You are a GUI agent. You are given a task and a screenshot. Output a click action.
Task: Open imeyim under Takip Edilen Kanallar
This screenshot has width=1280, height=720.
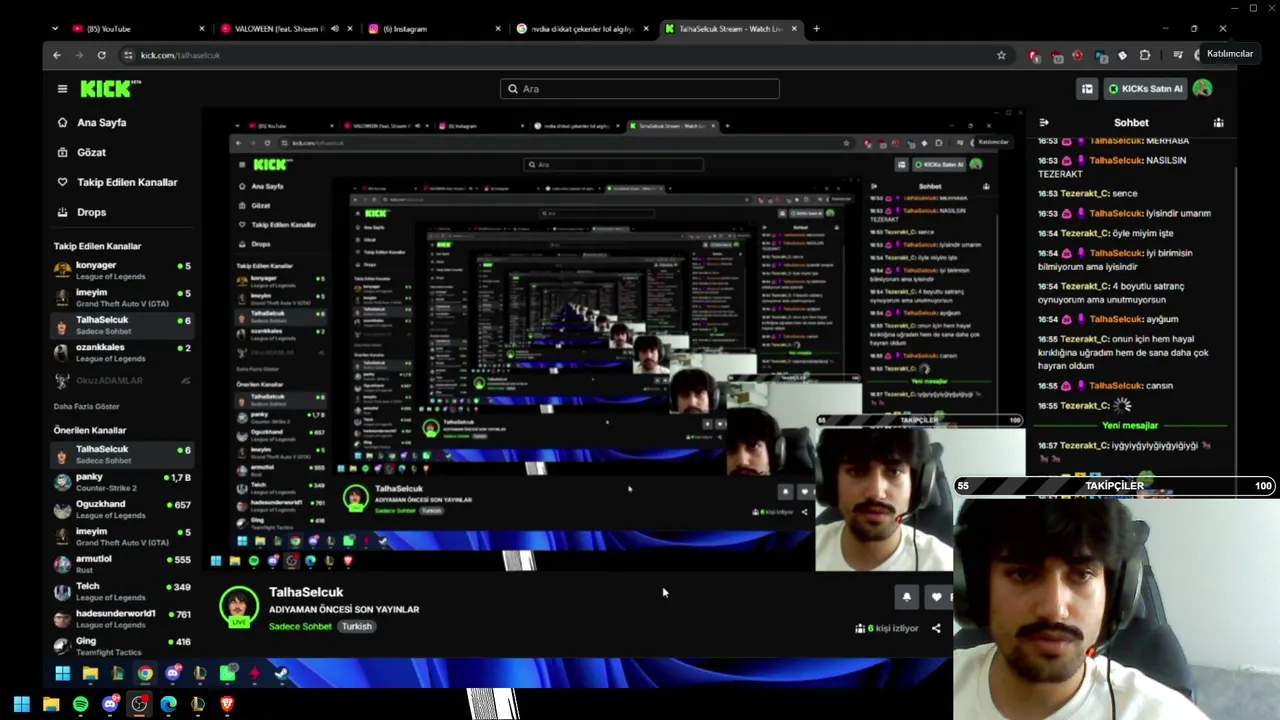click(122, 297)
